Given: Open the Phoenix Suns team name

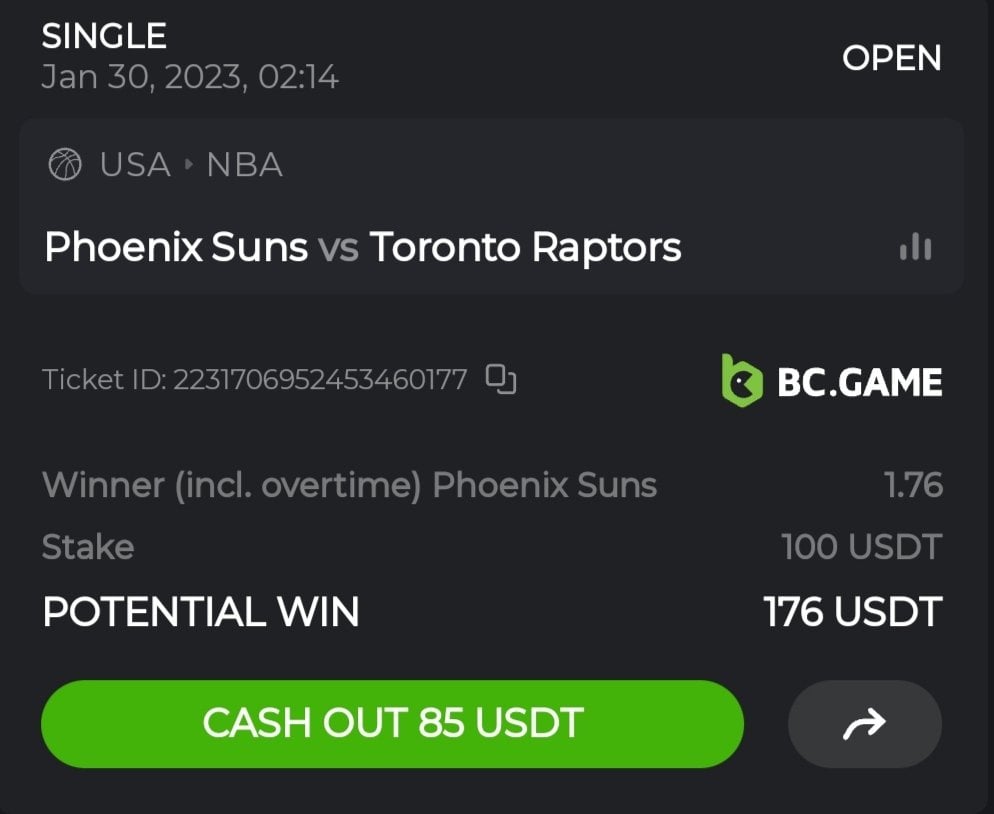Looking at the screenshot, I should (176, 247).
